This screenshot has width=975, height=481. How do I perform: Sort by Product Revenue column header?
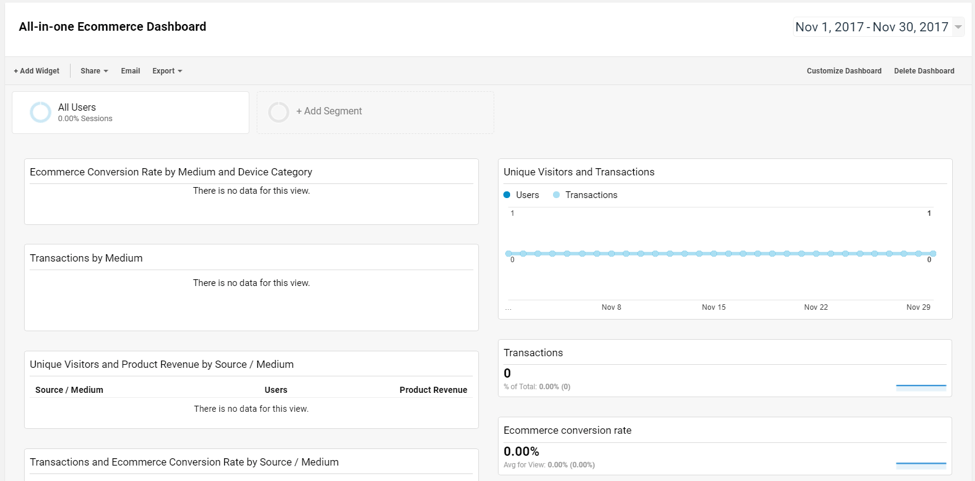(x=433, y=390)
